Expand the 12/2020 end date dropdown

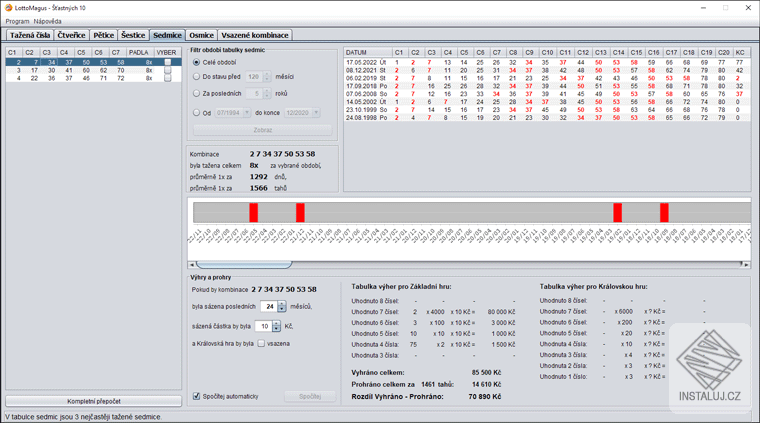tap(315, 113)
